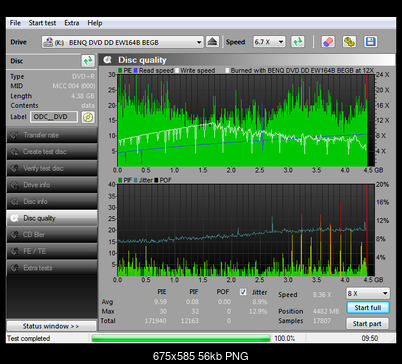Open the CD Bler tab
Screen dimensions: 402x364
click(52, 235)
